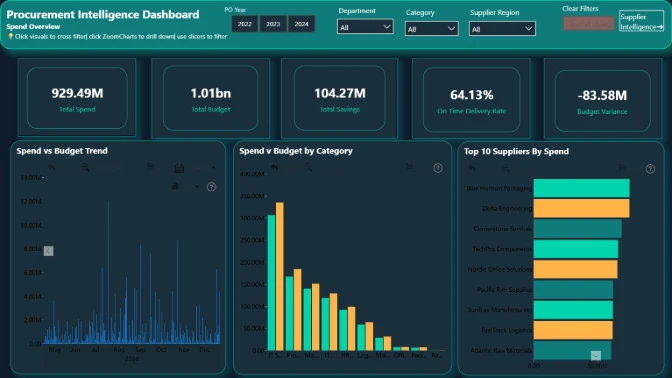Click the tallest orange bar in Category chart

(279, 276)
